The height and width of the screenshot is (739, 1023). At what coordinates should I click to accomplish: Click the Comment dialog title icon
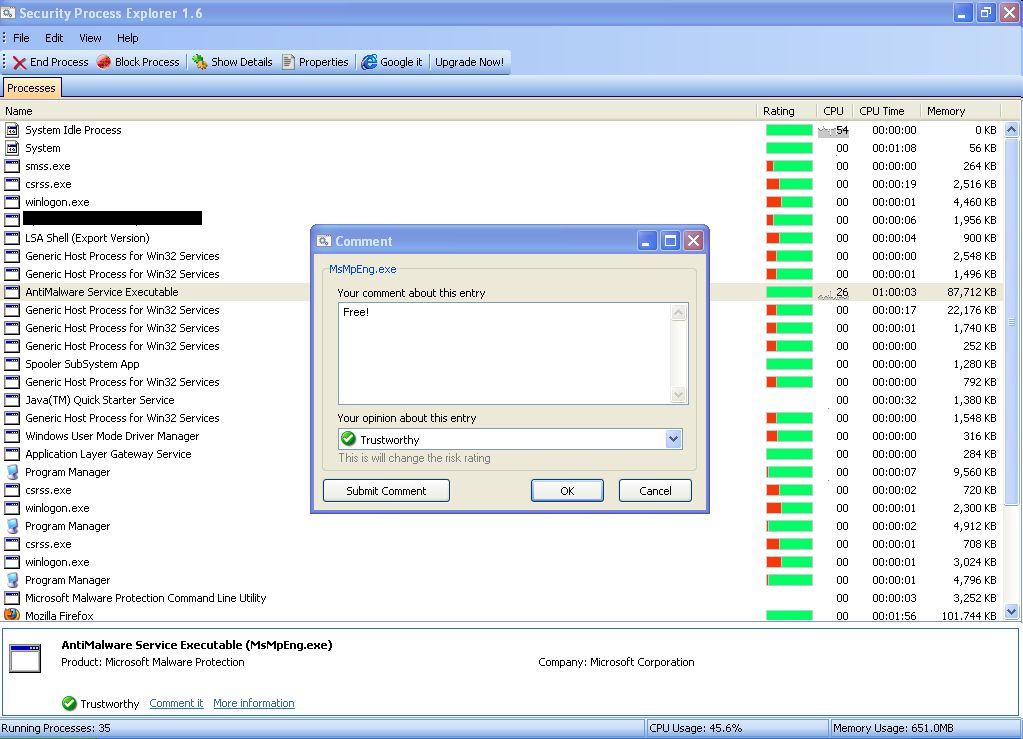[x=324, y=241]
